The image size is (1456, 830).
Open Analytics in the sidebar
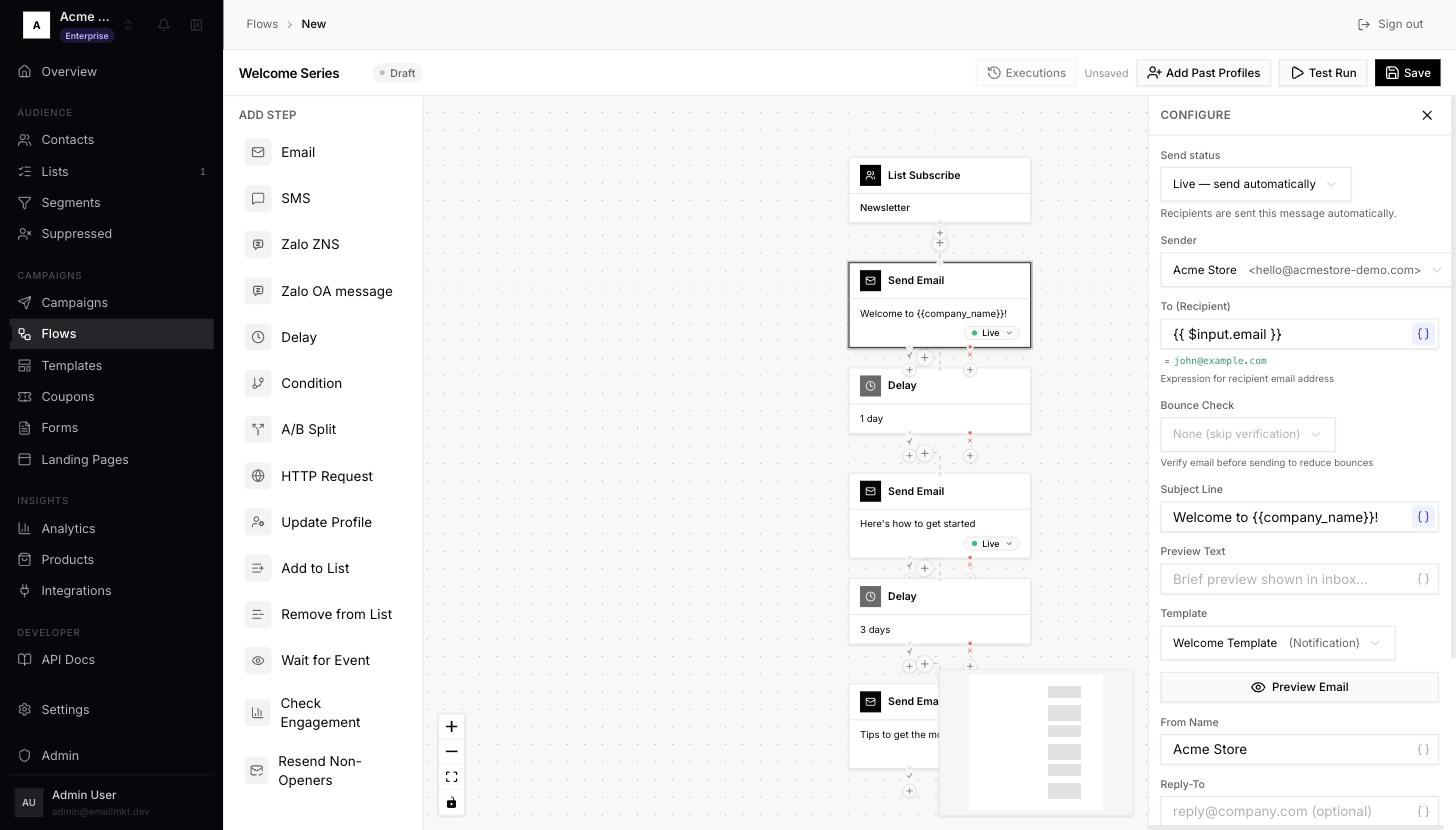tap(112, 529)
